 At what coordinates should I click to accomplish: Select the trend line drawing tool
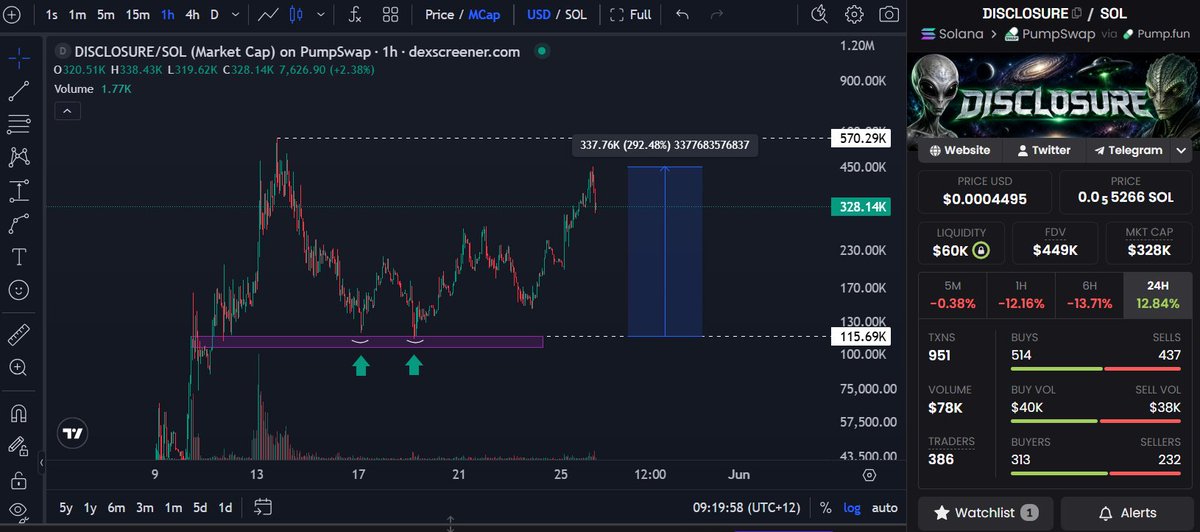pyautogui.click(x=19, y=91)
